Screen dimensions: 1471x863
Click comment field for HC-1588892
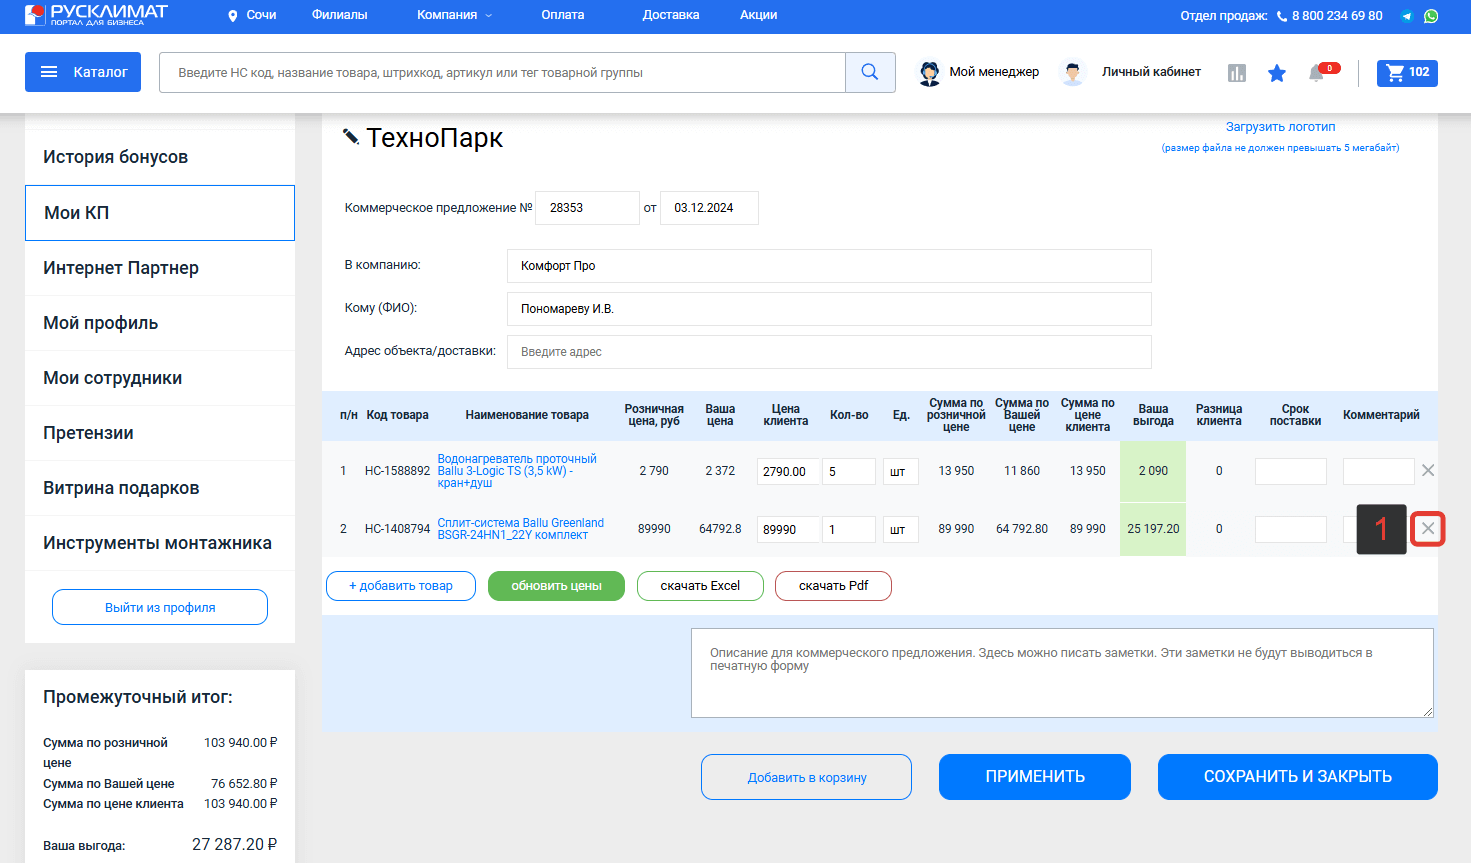coord(1379,471)
